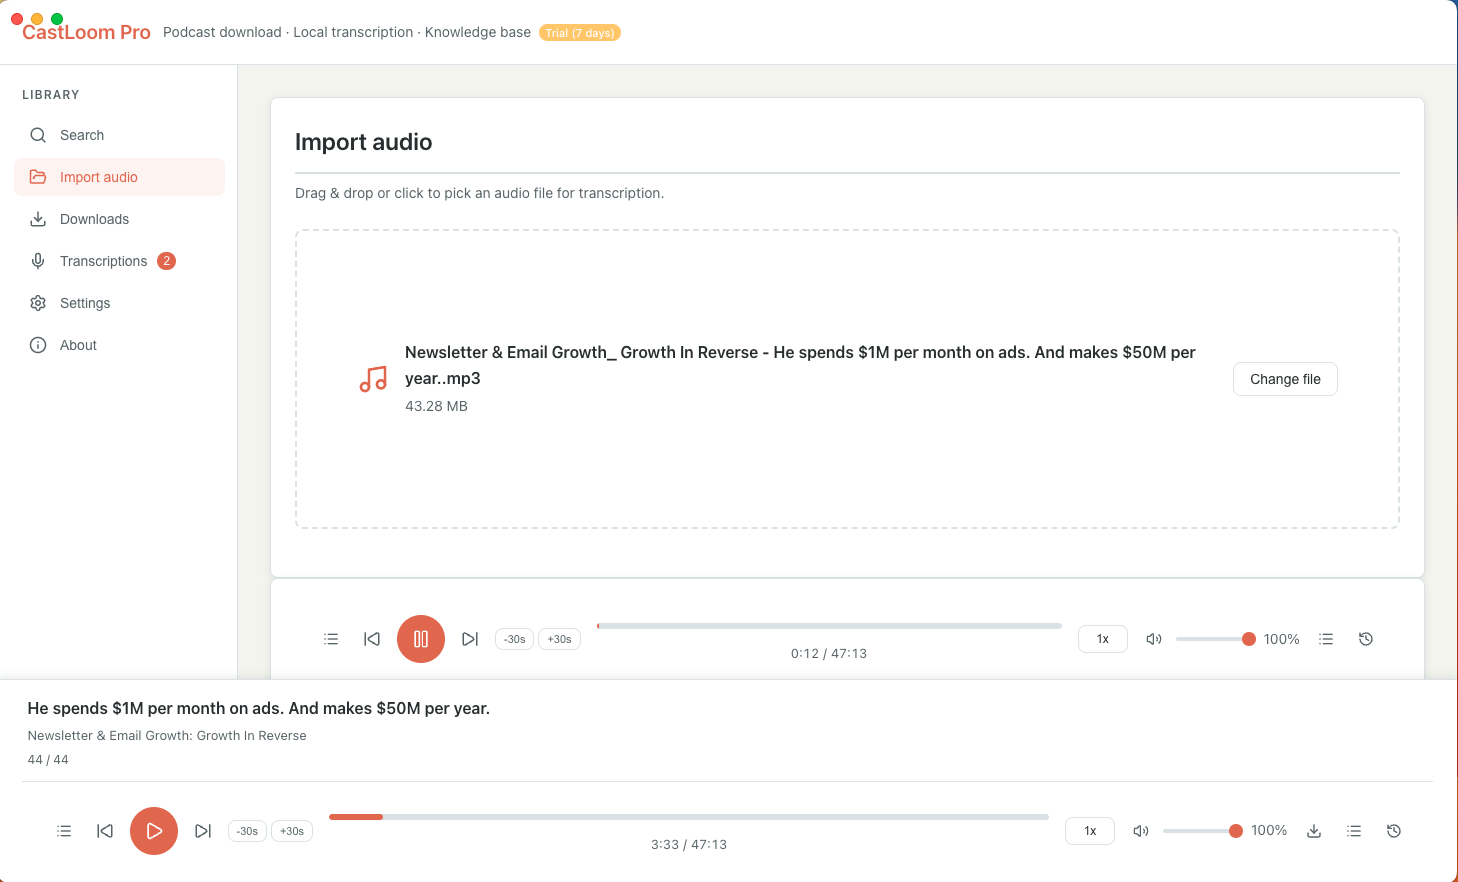The width and height of the screenshot is (1458, 882).
Task: Click the music note icon next to the mp3 filename
Action: pyautogui.click(x=372, y=379)
